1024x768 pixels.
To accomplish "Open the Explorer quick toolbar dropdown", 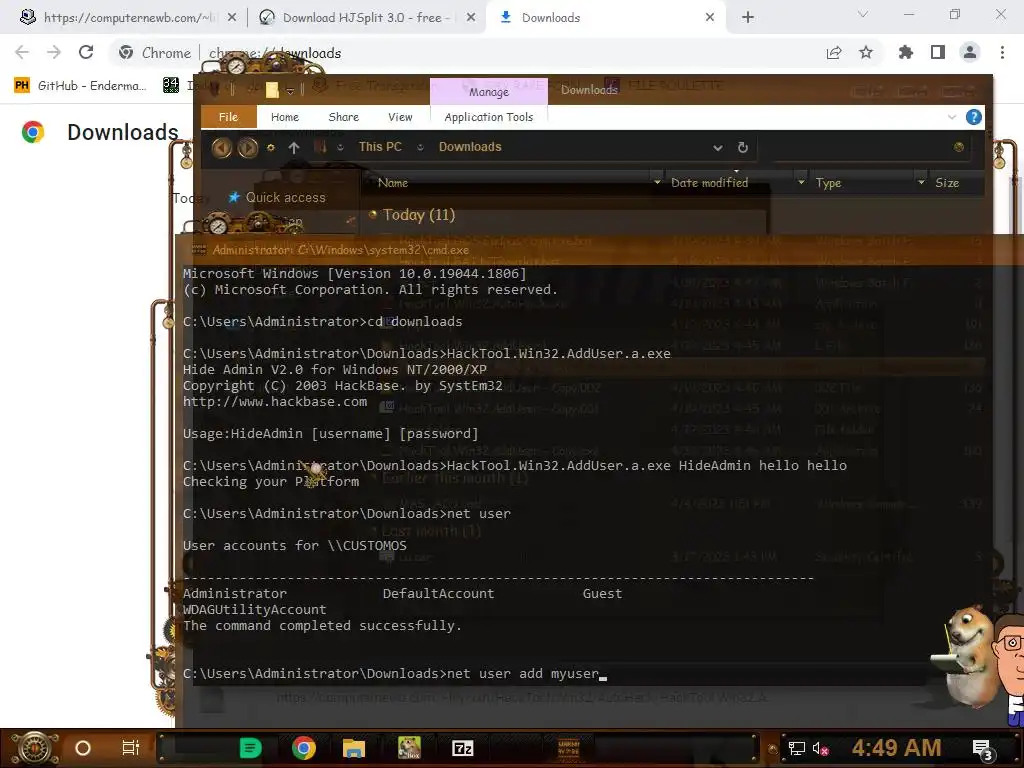I will pyautogui.click(x=290, y=91).
